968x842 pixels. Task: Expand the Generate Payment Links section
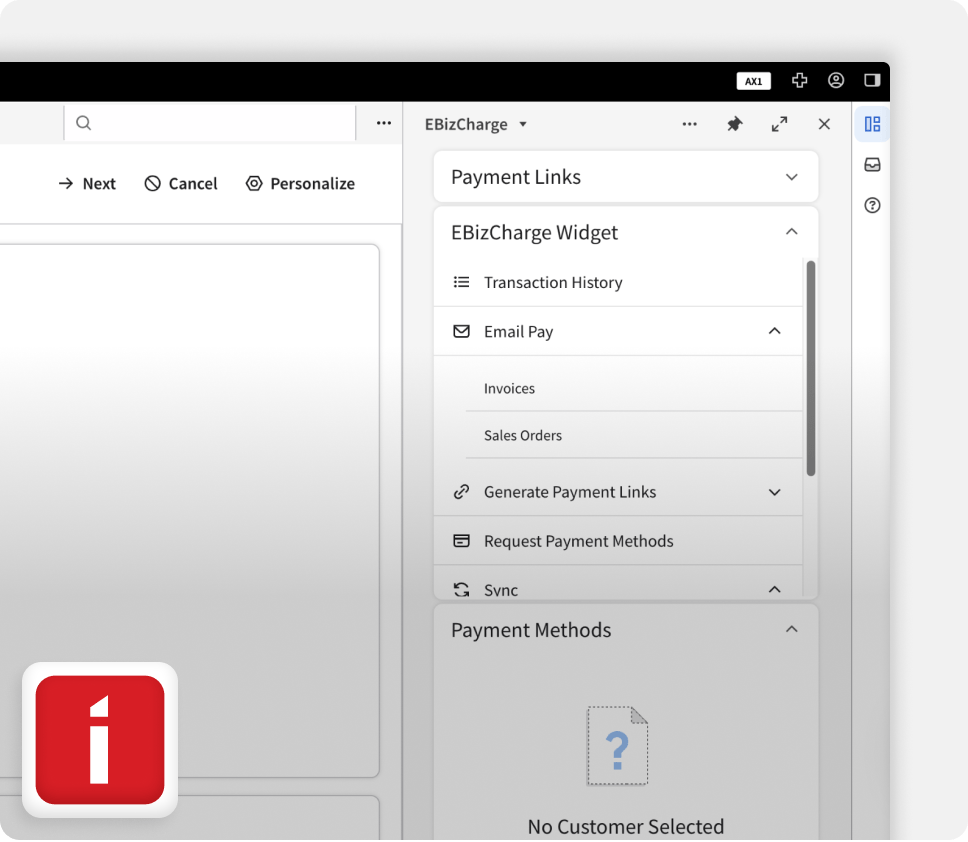point(774,491)
